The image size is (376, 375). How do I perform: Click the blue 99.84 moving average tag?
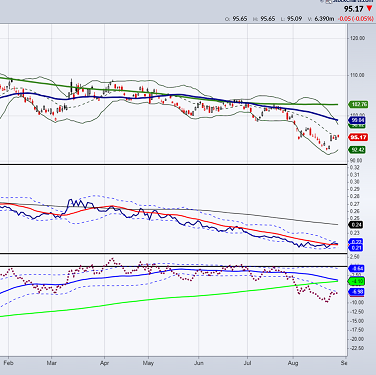pos(358,120)
